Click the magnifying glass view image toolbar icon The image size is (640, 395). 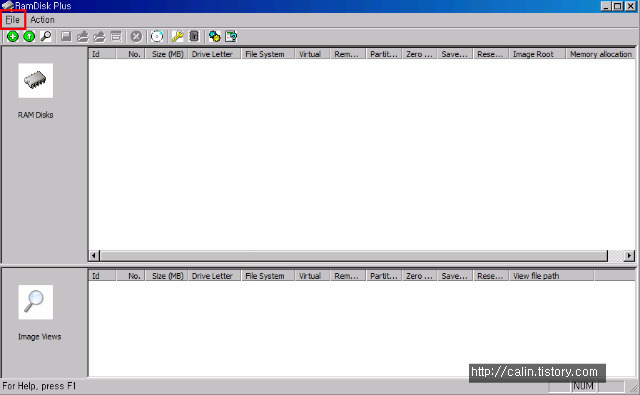[46, 37]
